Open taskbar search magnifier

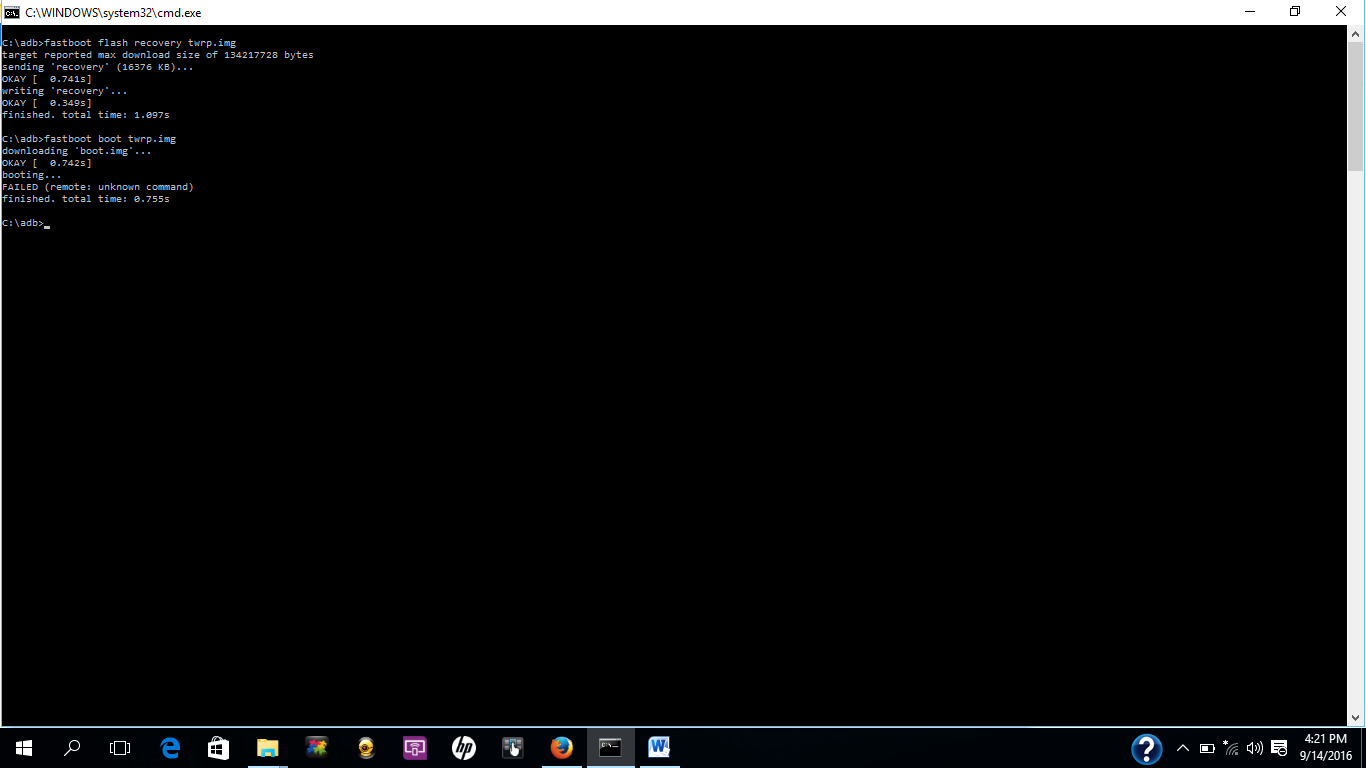[x=72, y=747]
